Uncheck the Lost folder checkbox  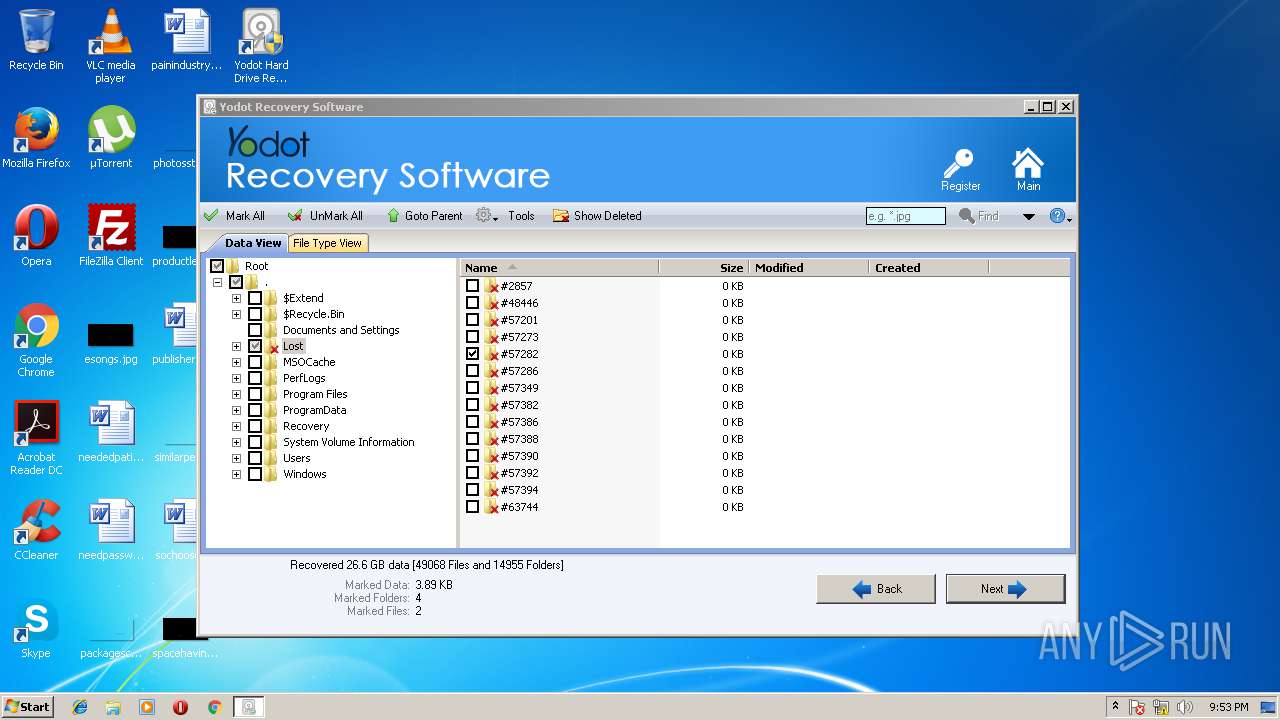point(255,346)
